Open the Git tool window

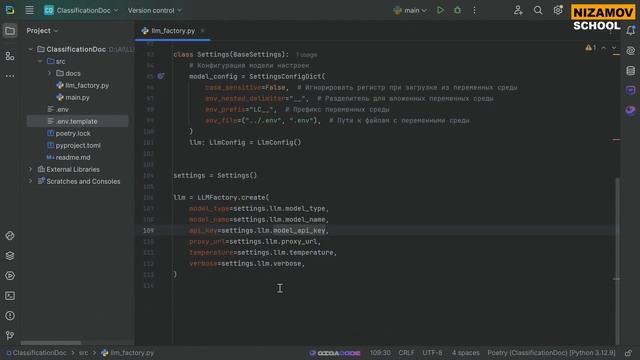(x=10, y=336)
